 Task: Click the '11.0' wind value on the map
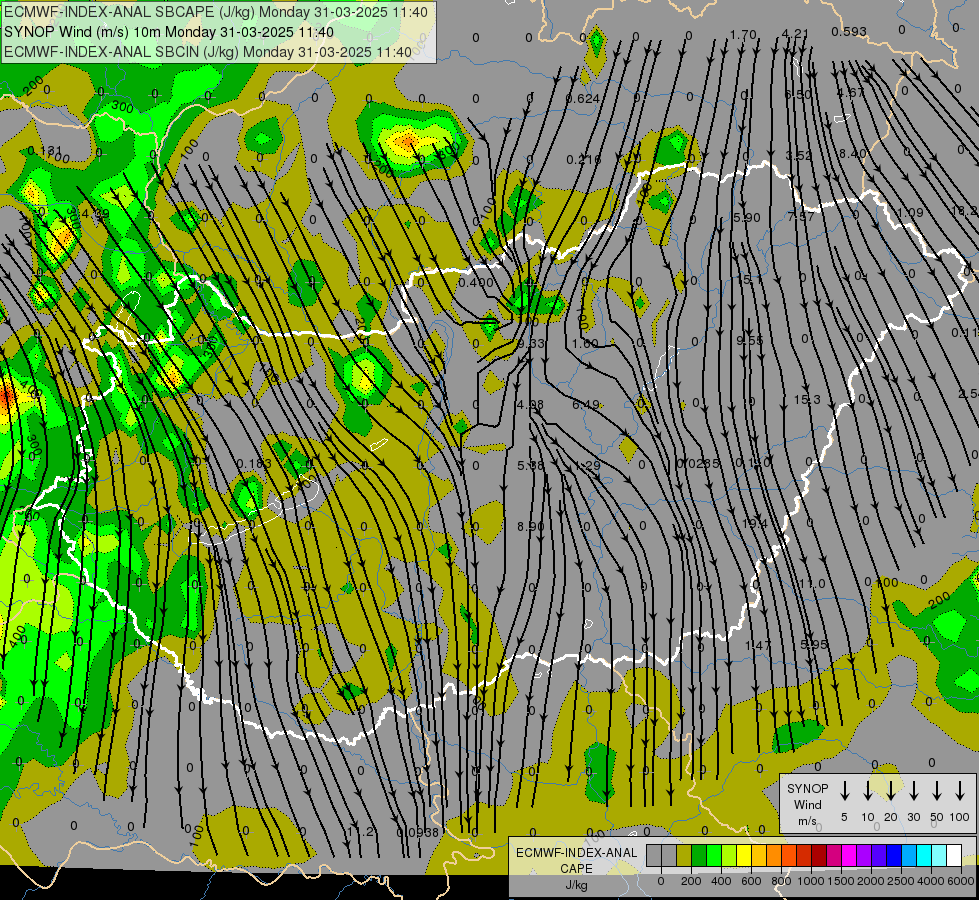[x=812, y=584]
